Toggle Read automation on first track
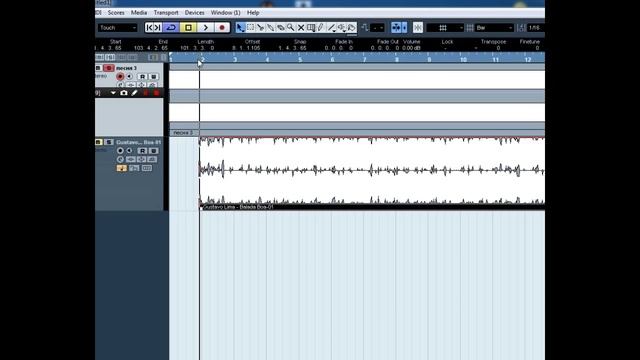 coord(142,76)
